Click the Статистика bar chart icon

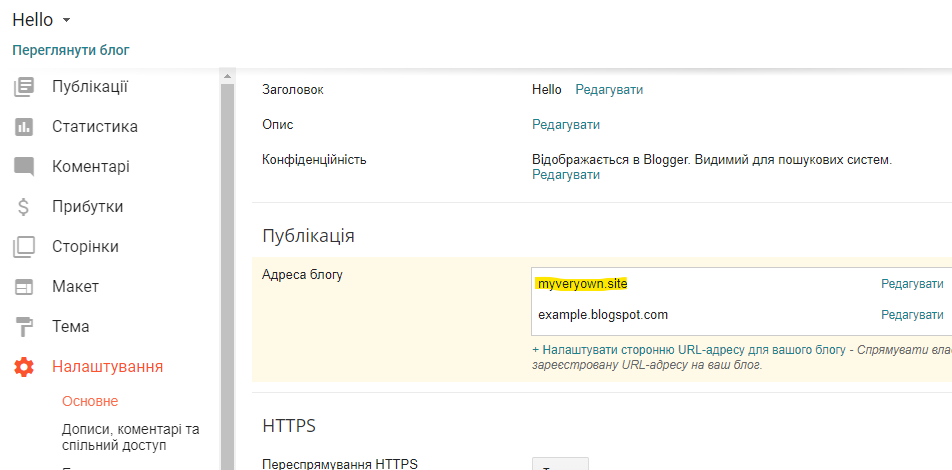click(24, 127)
